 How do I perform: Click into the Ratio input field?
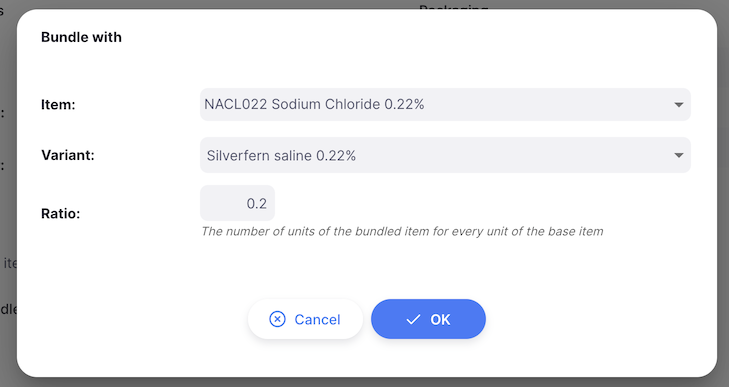(x=237, y=203)
